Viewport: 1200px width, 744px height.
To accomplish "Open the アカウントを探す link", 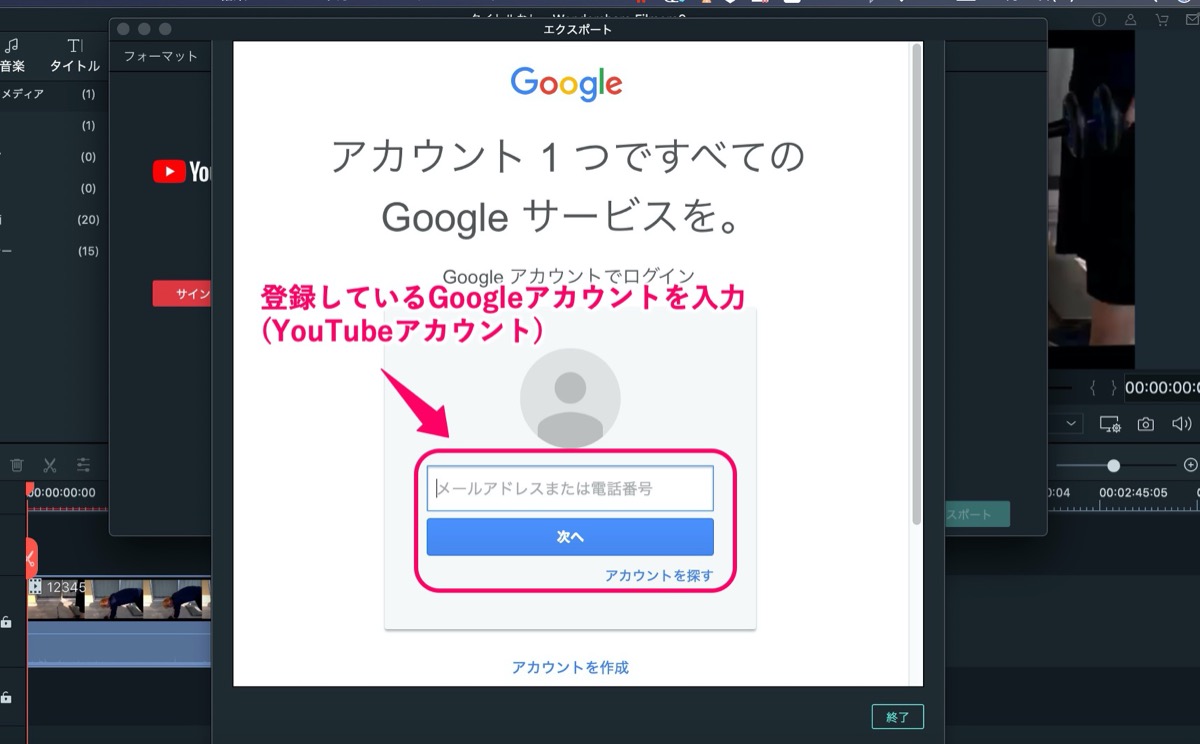I will (x=659, y=576).
